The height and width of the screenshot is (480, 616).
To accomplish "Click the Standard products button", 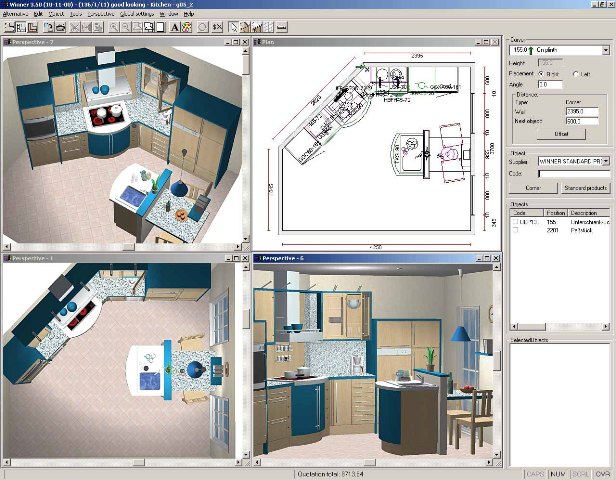I will 585,188.
